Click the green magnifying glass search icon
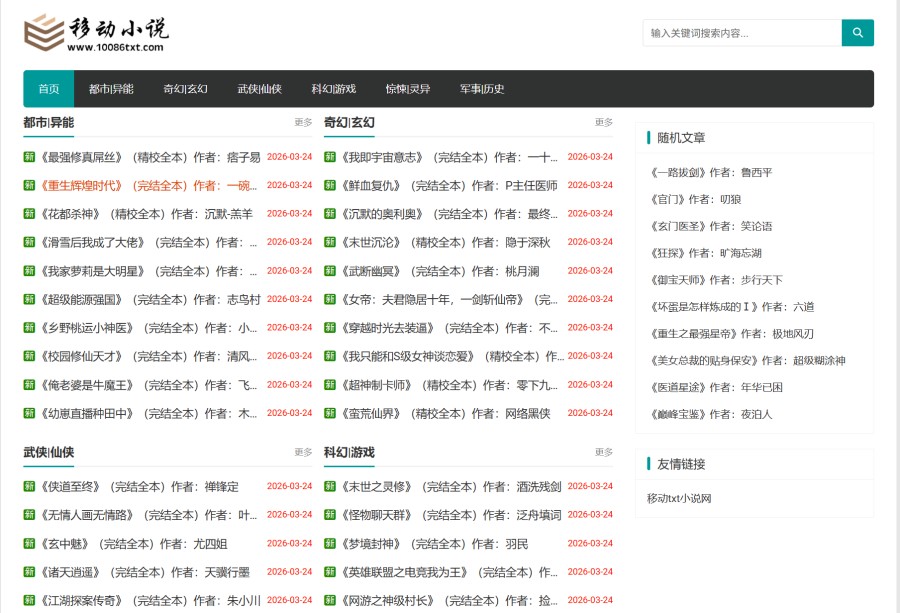Screen dimensions: 900x613 [x=857, y=32]
